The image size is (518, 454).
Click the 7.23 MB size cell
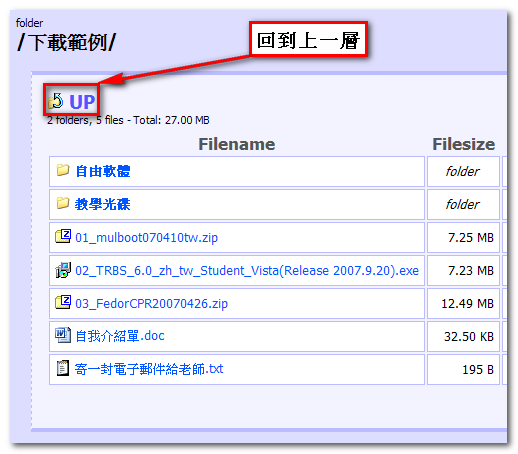click(x=463, y=271)
